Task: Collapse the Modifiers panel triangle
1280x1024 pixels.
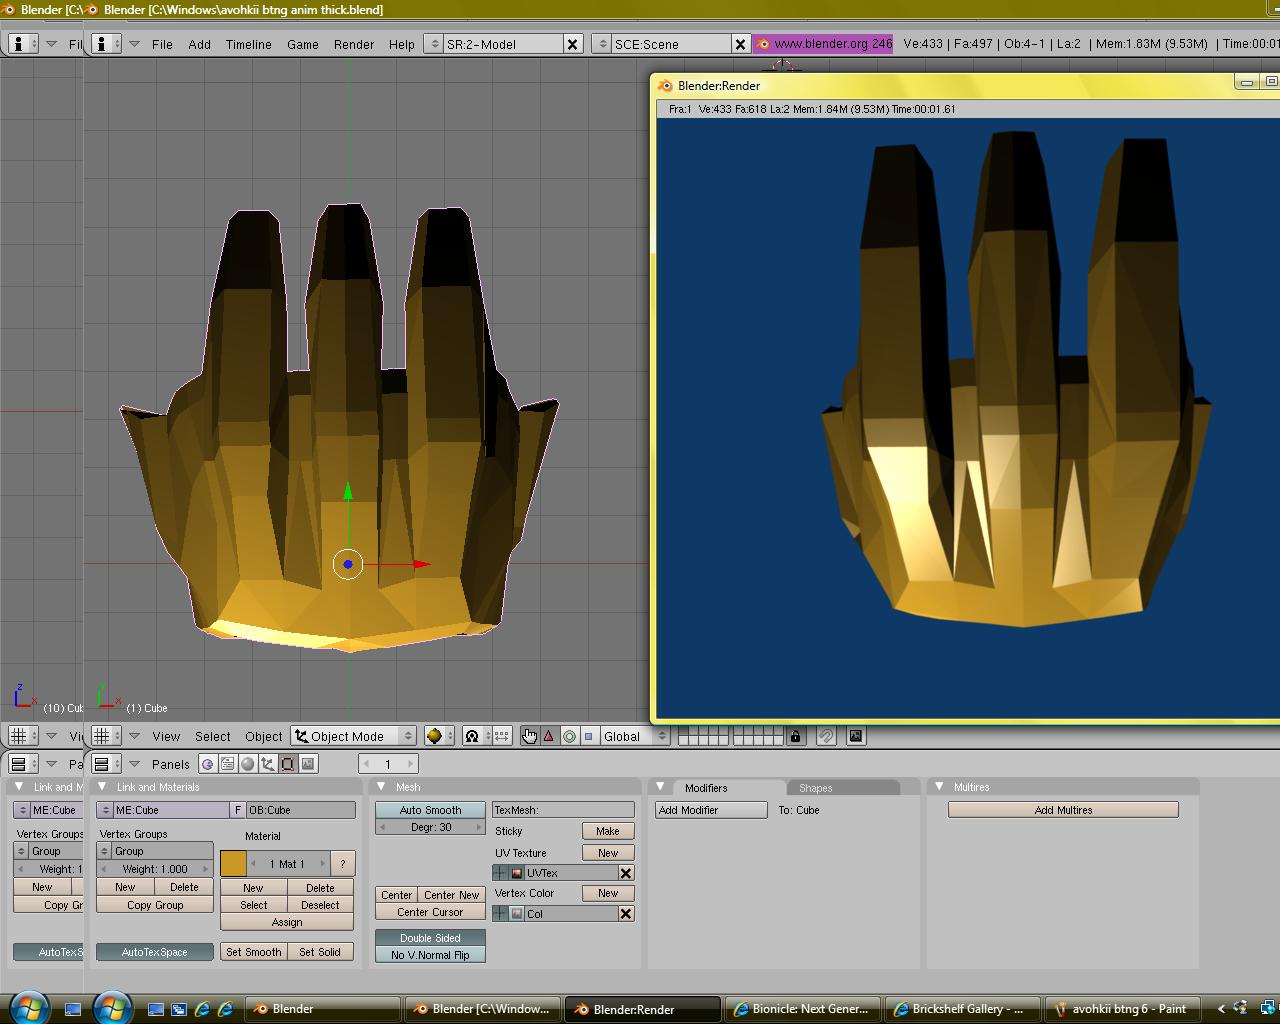Action: click(x=660, y=787)
